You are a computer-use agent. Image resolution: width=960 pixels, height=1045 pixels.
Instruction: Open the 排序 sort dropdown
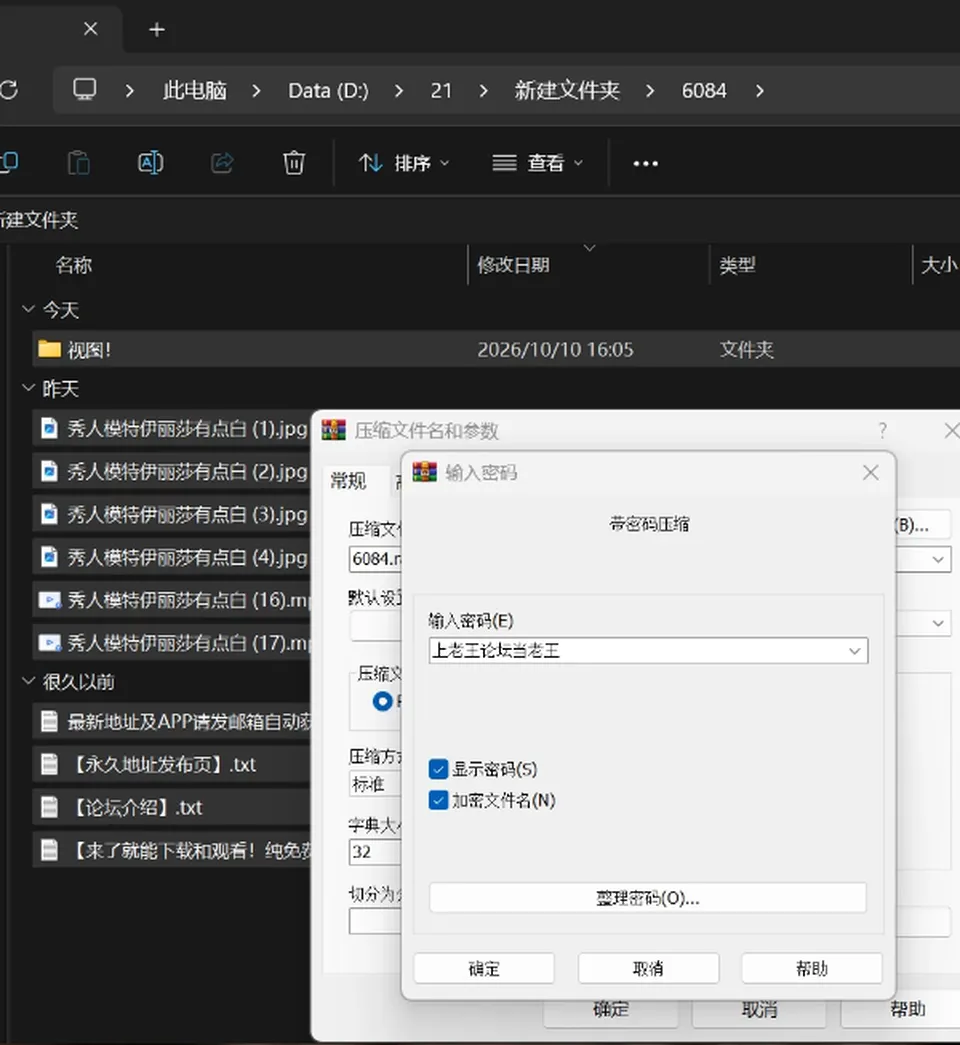point(404,163)
